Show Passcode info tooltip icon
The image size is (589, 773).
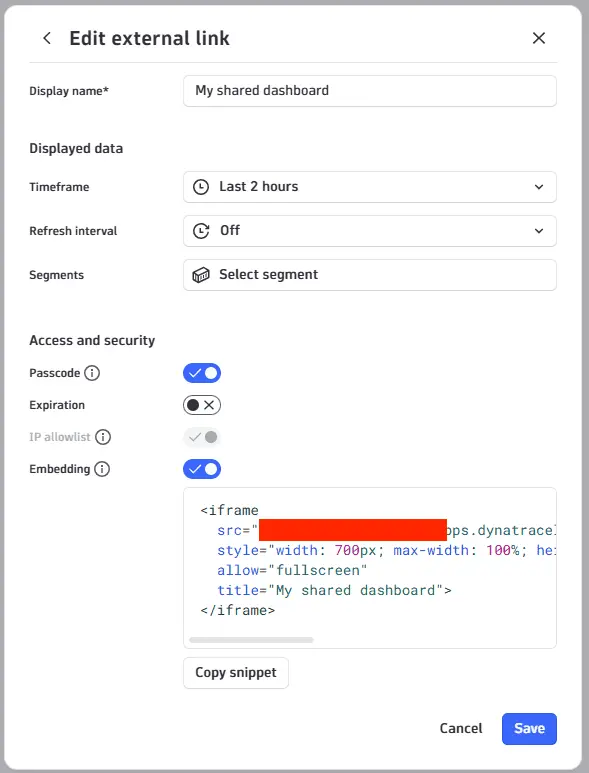(x=92, y=373)
